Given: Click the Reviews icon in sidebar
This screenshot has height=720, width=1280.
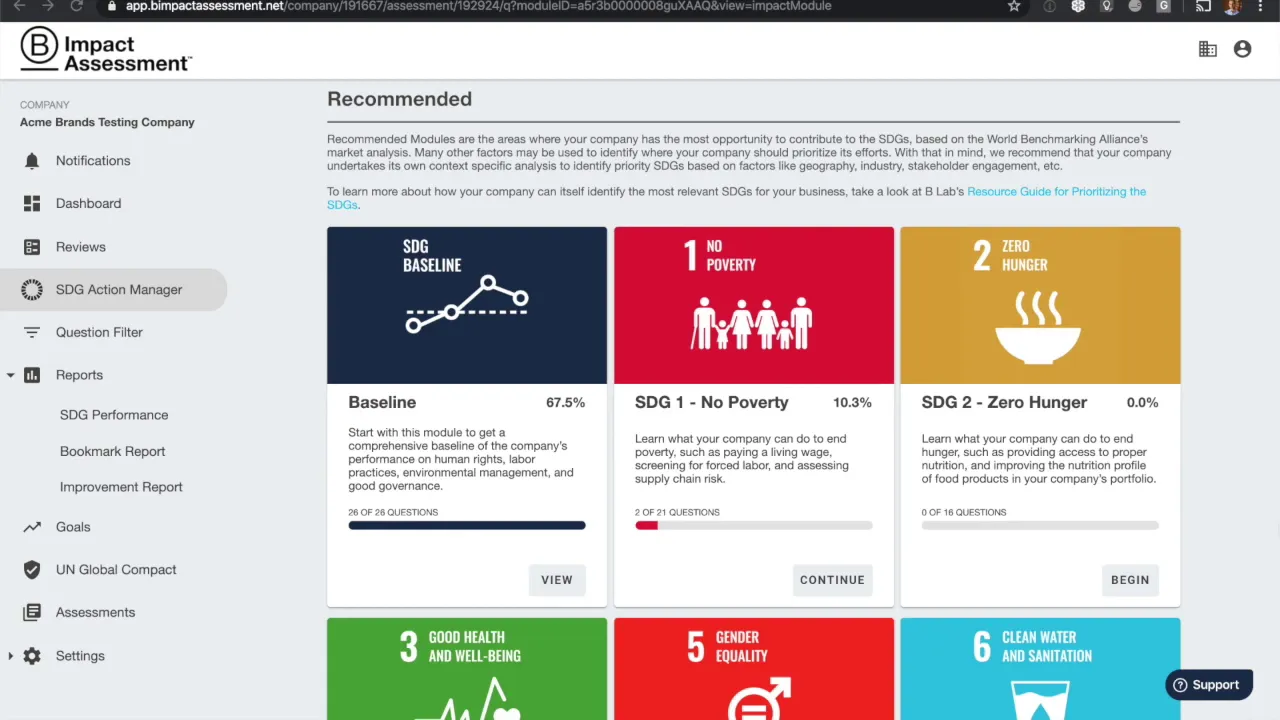Looking at the screenshot, I should pos(32,247).
